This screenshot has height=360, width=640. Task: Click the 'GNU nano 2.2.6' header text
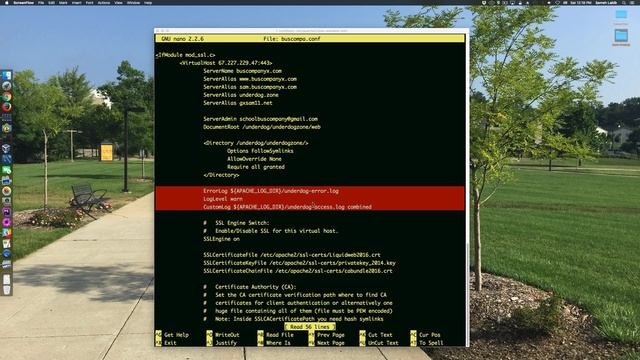[x=182, y=39]
